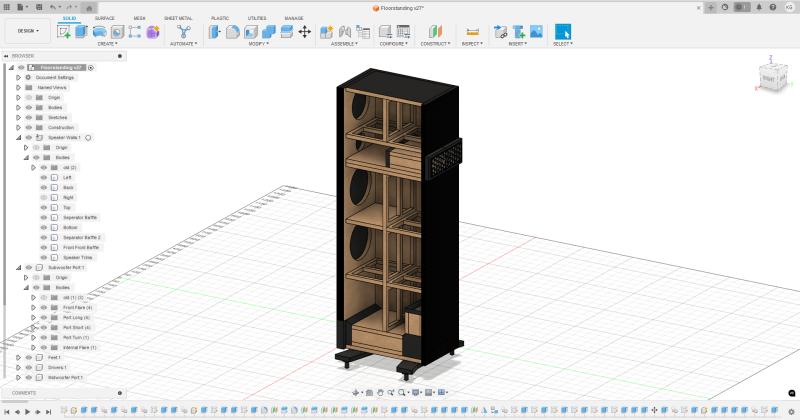
Task: Open the Design workspace dropdown
Action: pos(27,31)
